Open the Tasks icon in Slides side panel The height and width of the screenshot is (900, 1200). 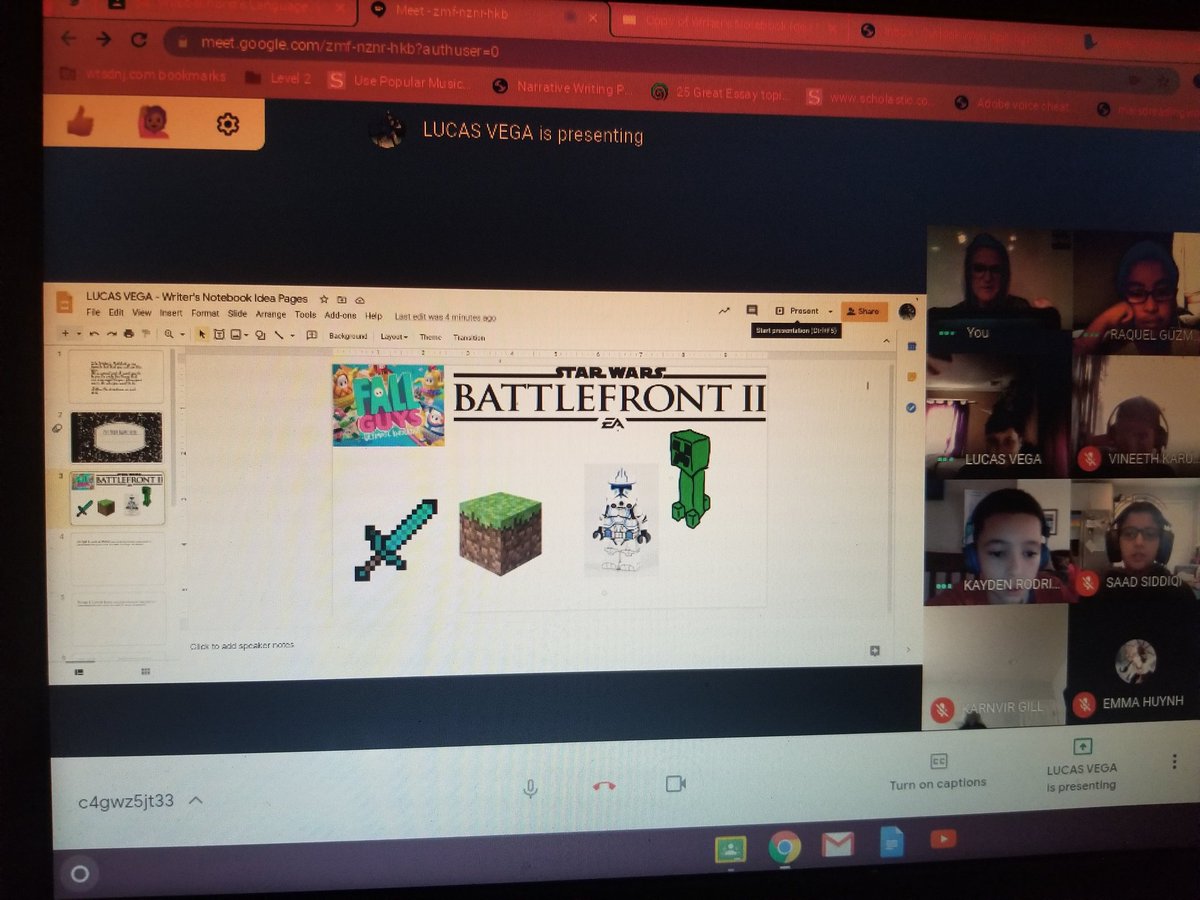[911, 408]
